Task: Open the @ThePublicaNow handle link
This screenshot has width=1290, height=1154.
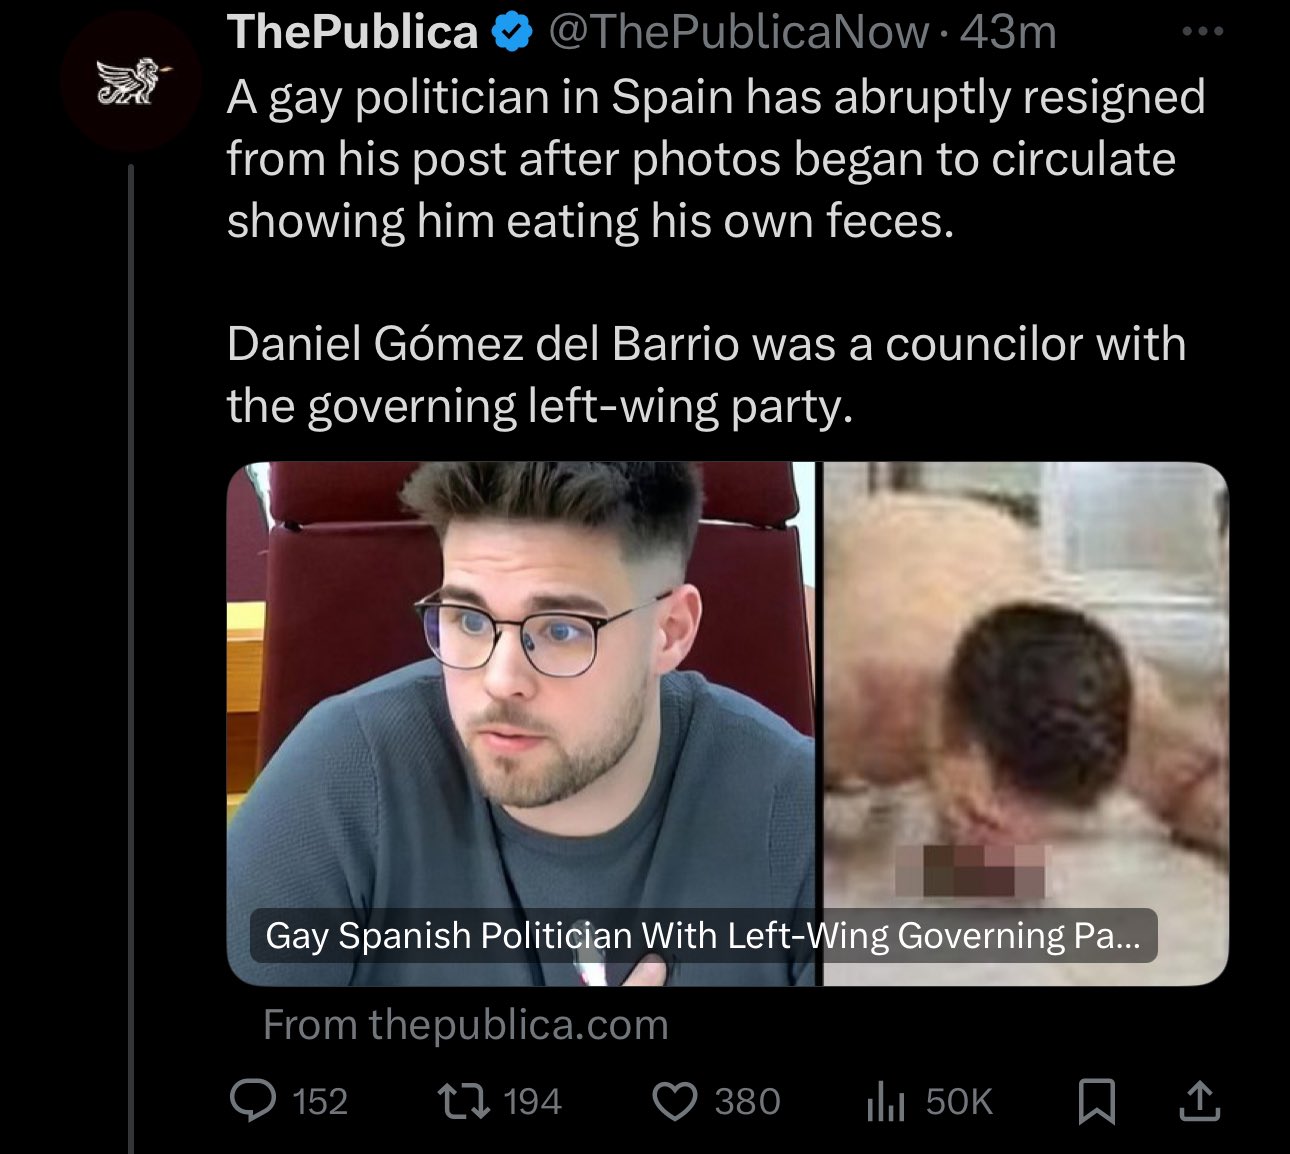Action: coord(739,32)
